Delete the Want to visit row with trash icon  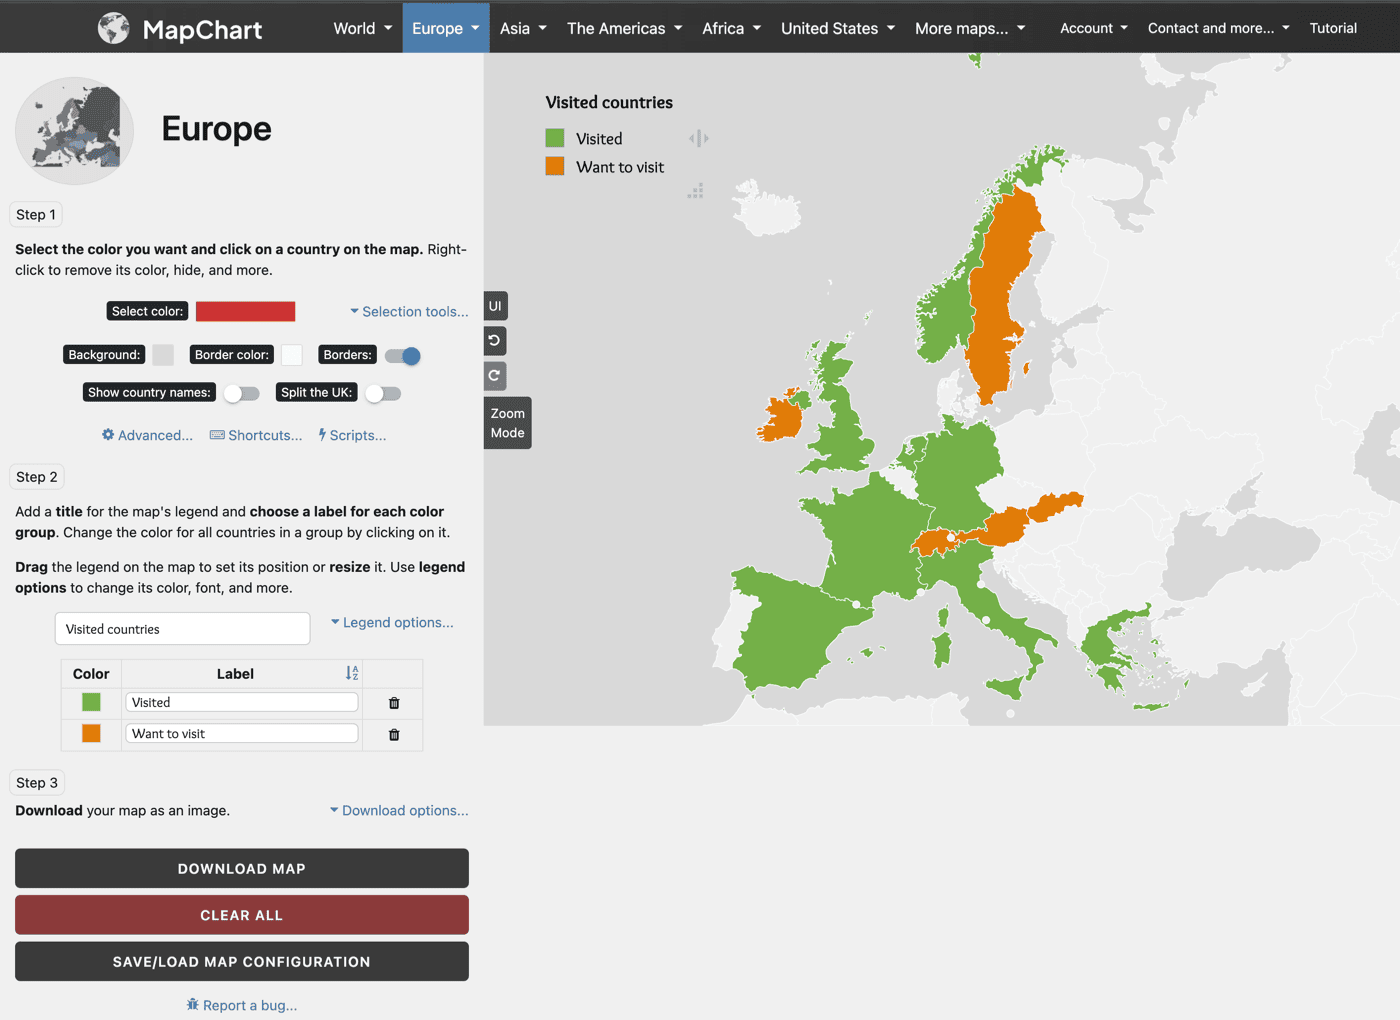[394, 734]
